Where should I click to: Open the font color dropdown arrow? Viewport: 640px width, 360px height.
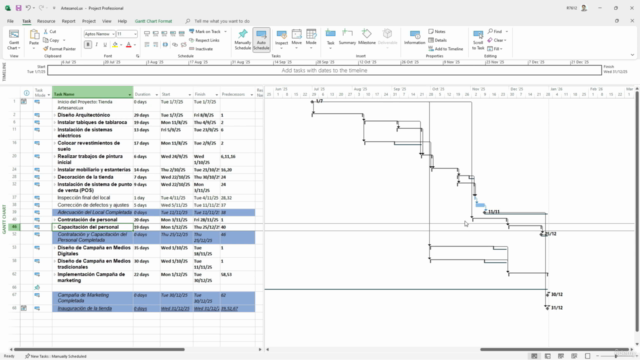[135, 45]
